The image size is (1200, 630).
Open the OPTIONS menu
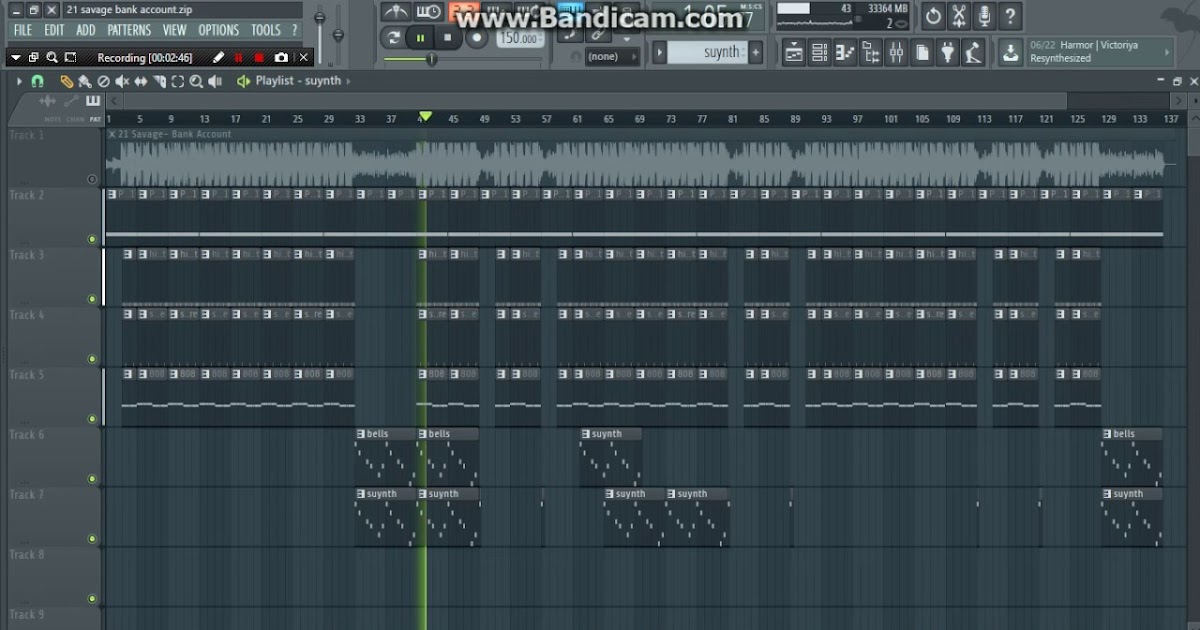coord(218,30)
